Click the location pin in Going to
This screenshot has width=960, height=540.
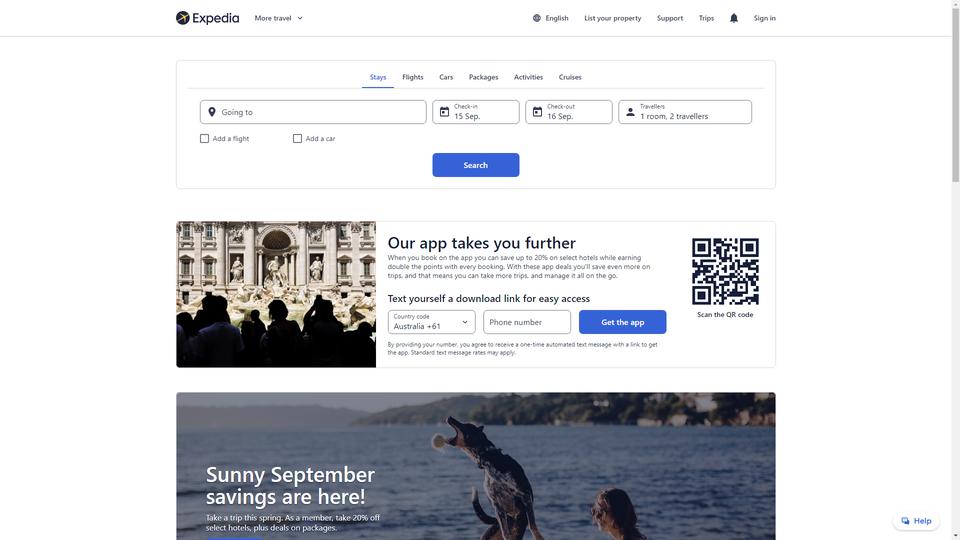tap(212, 112)
